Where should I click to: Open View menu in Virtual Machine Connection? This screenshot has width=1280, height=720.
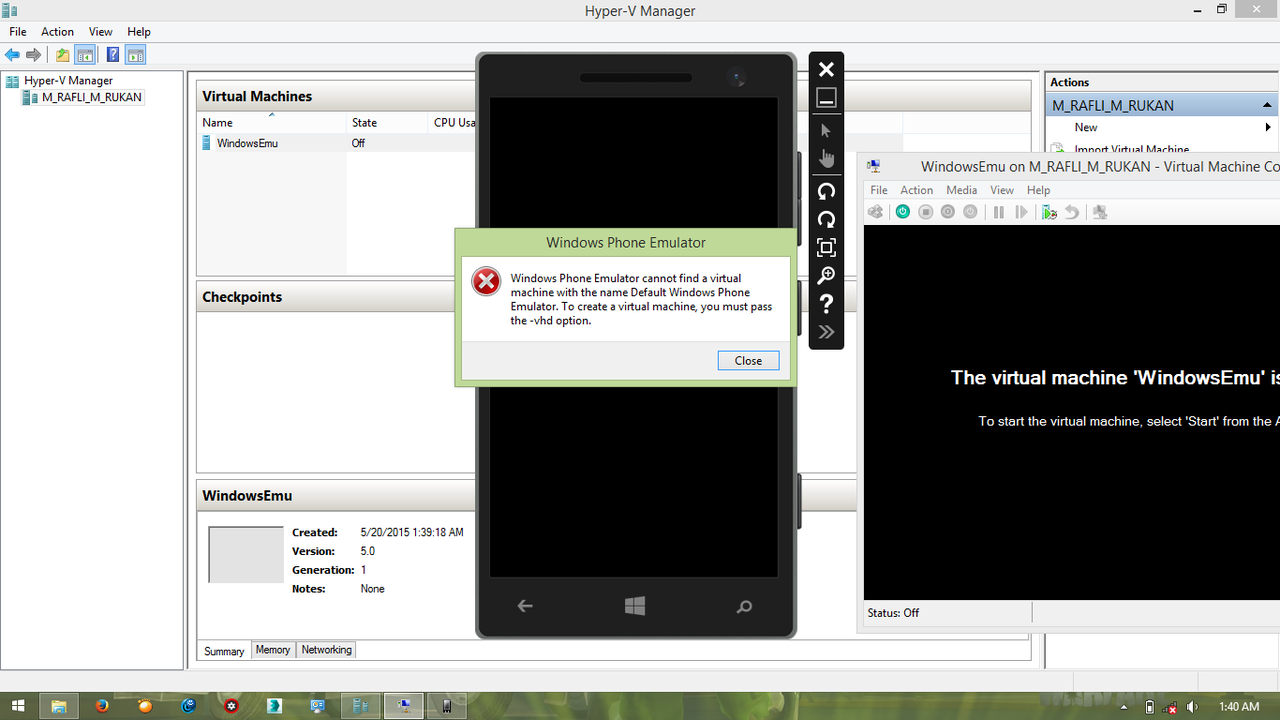1002,190
